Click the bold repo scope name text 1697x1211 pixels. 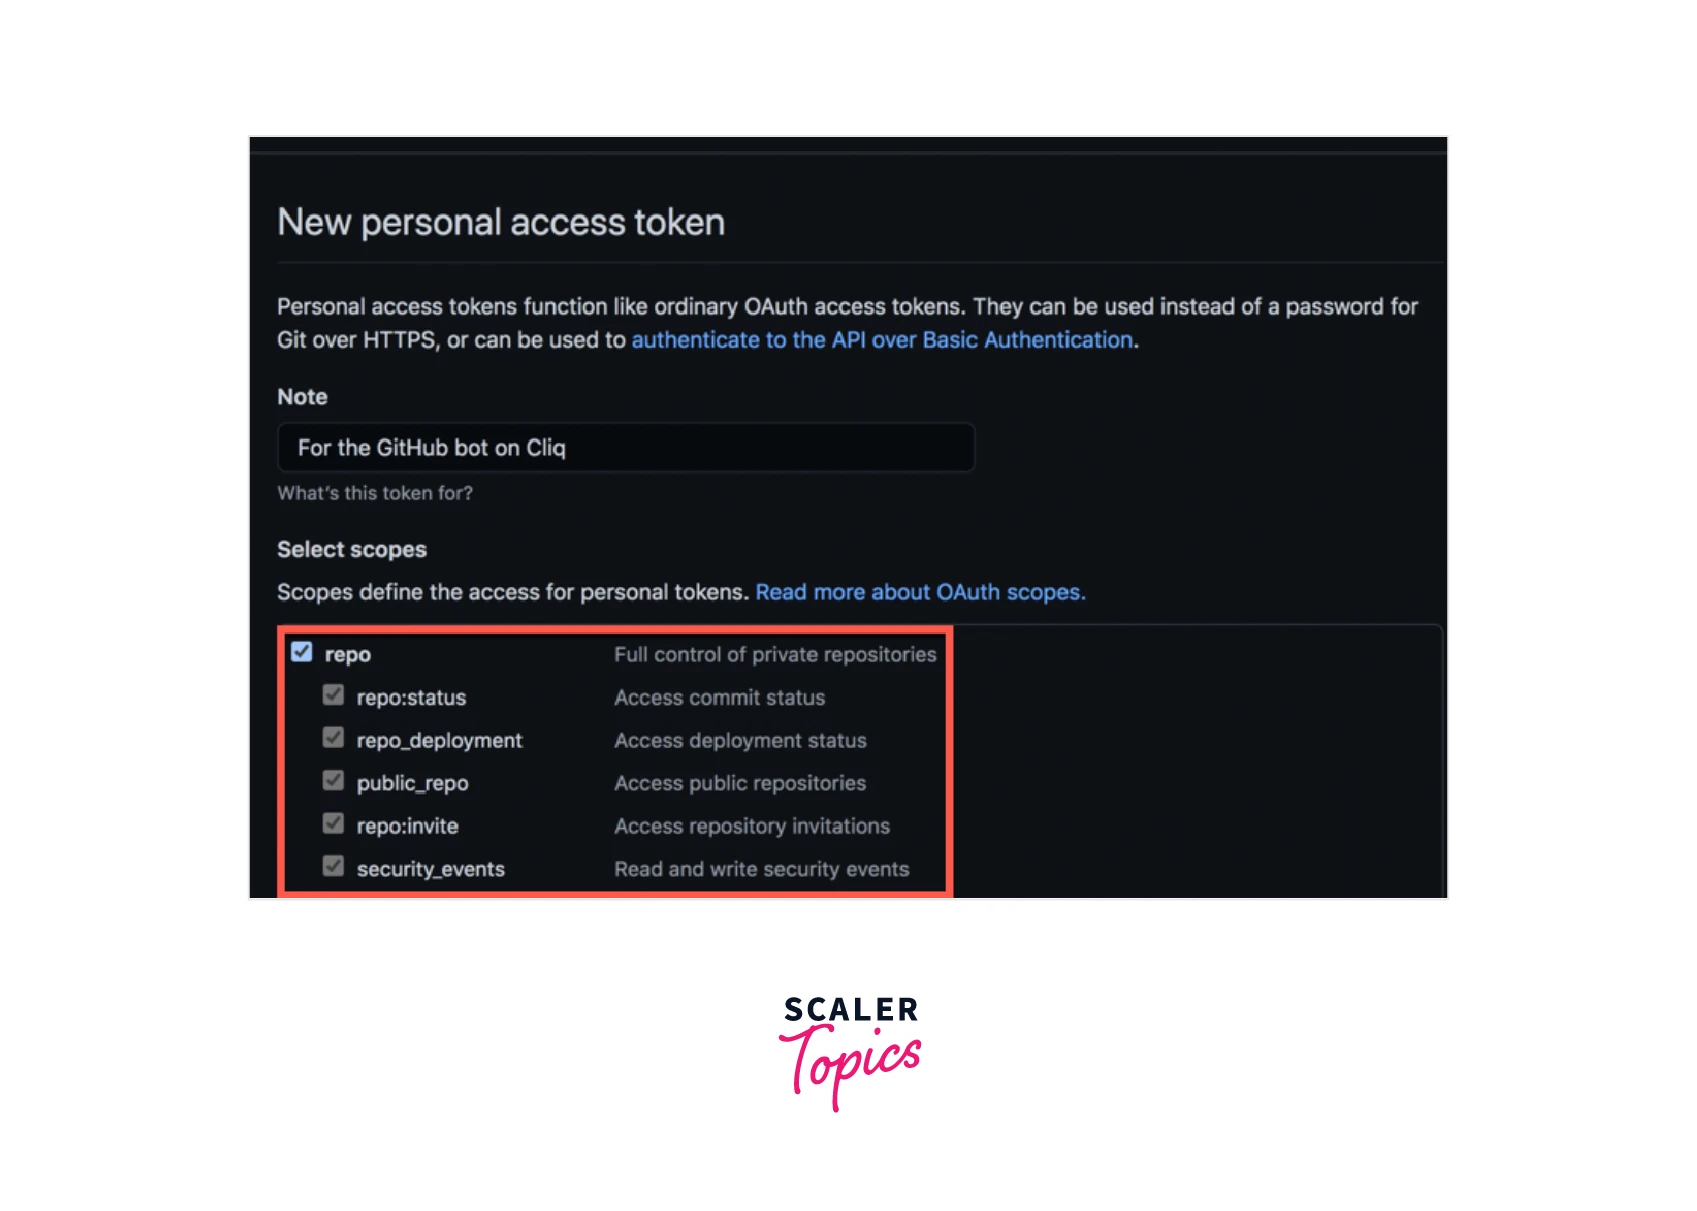348,655
